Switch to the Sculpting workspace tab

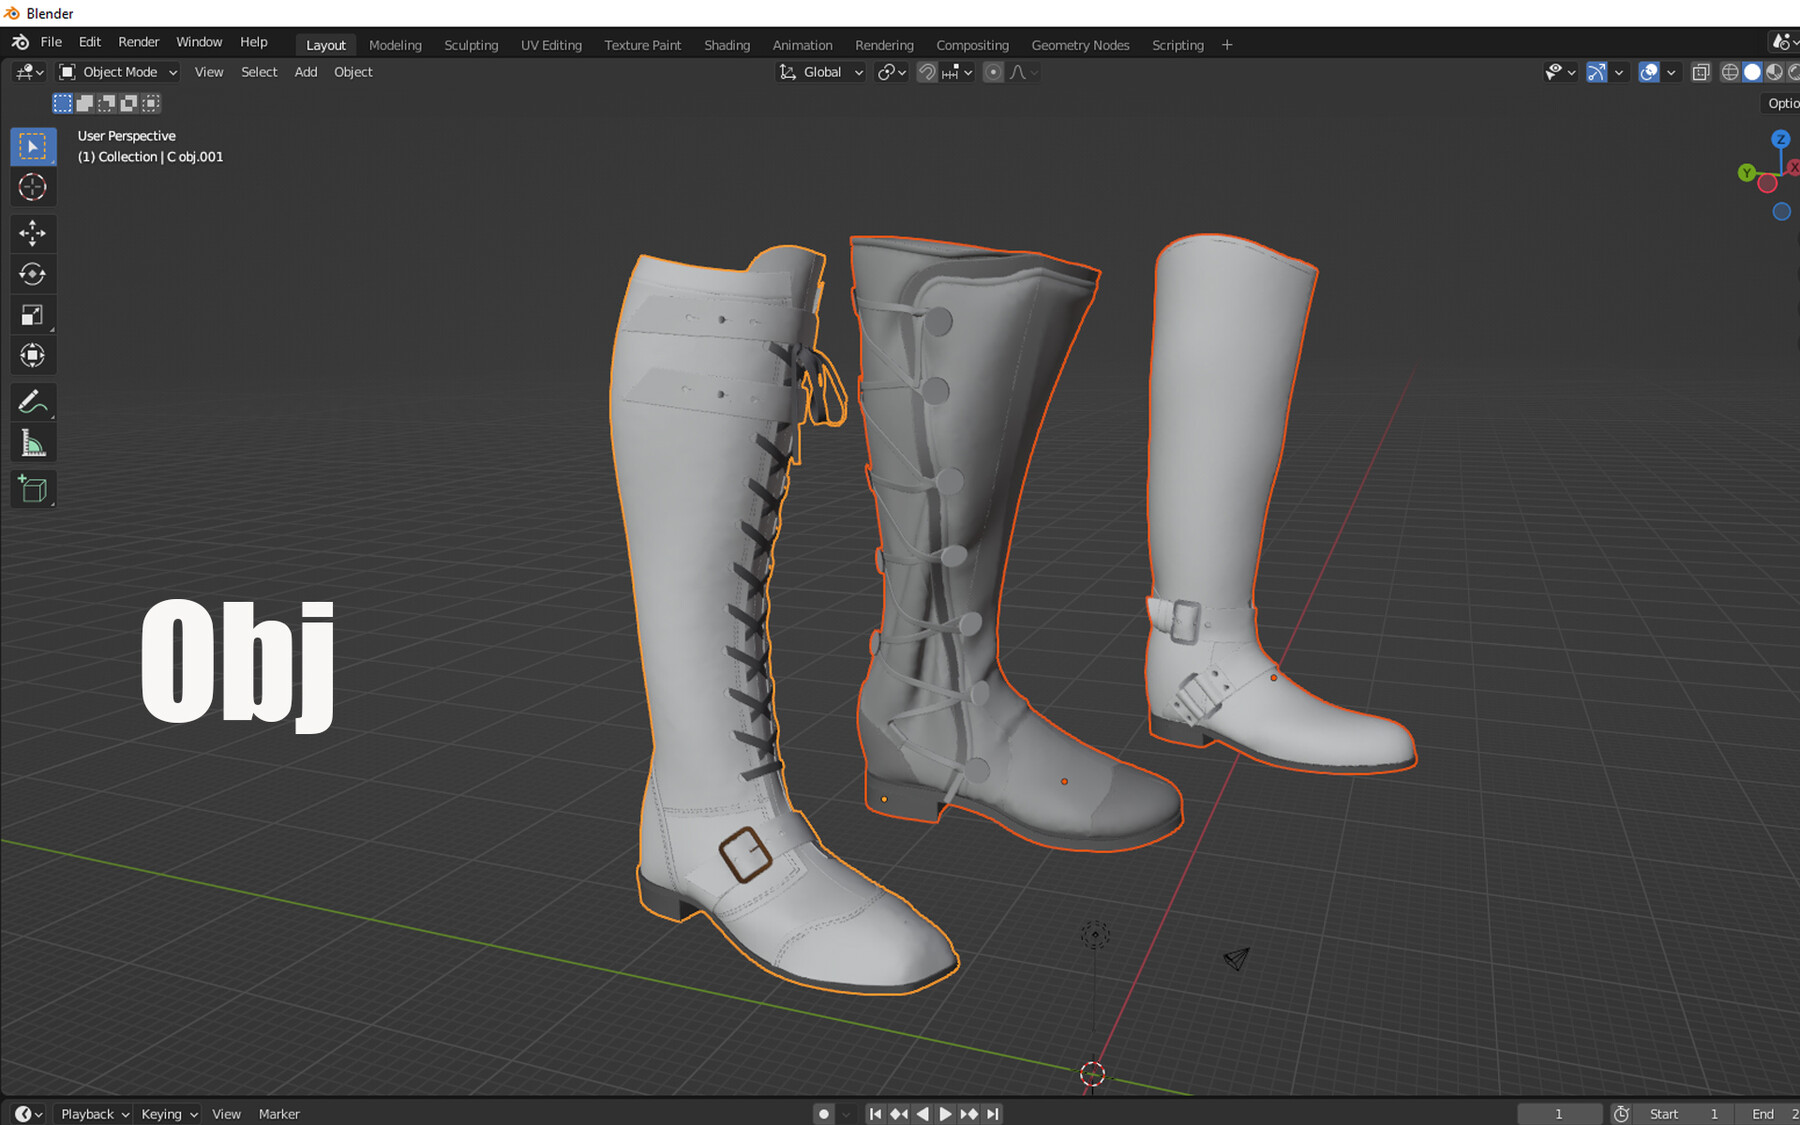click(x=470, y=45)
